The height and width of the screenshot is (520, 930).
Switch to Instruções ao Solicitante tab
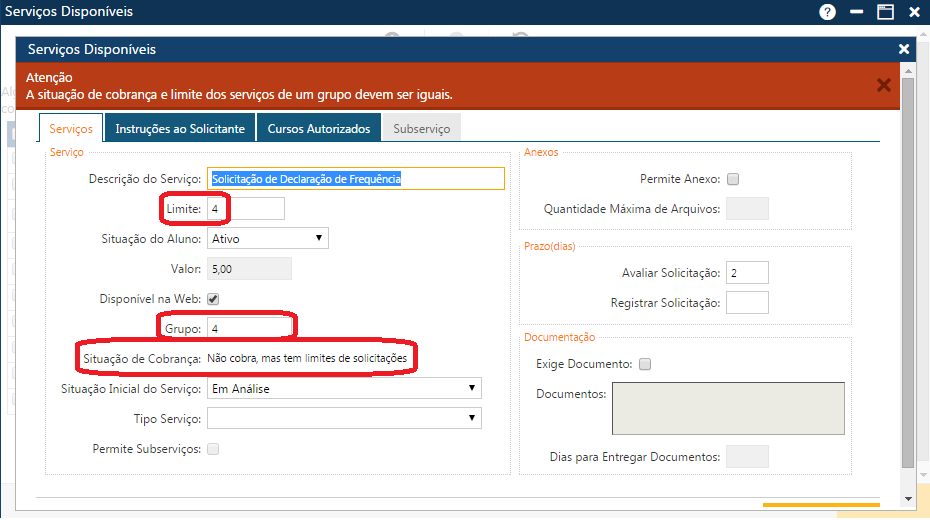[180, 129]
